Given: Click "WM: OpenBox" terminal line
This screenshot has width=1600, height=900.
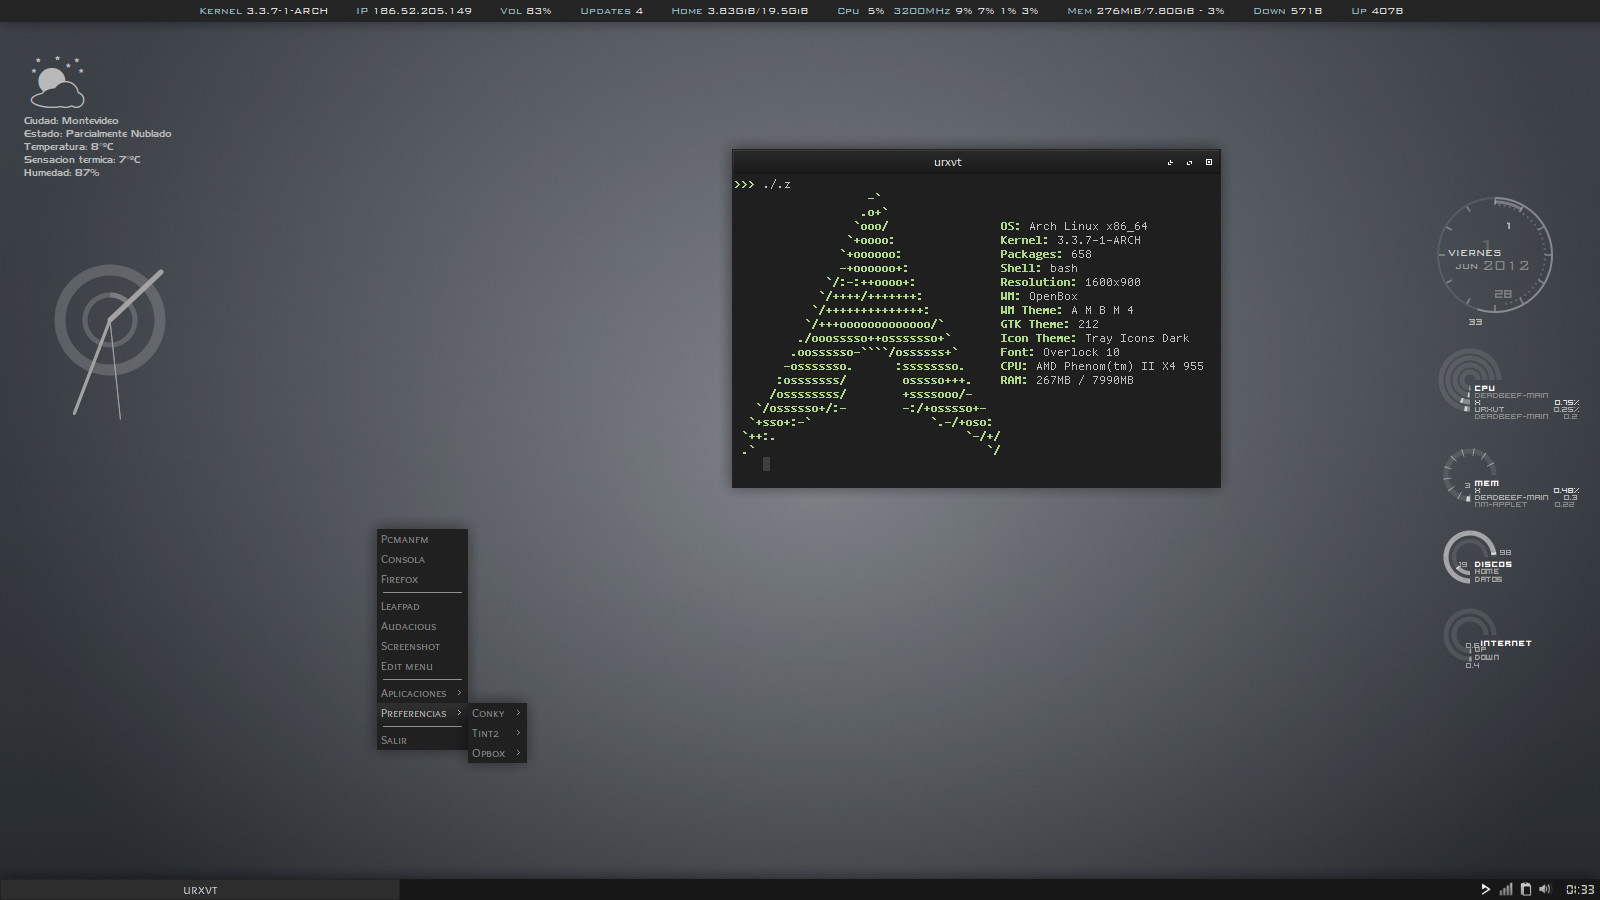Looking at the screenshot, I should click(1039, 296).
